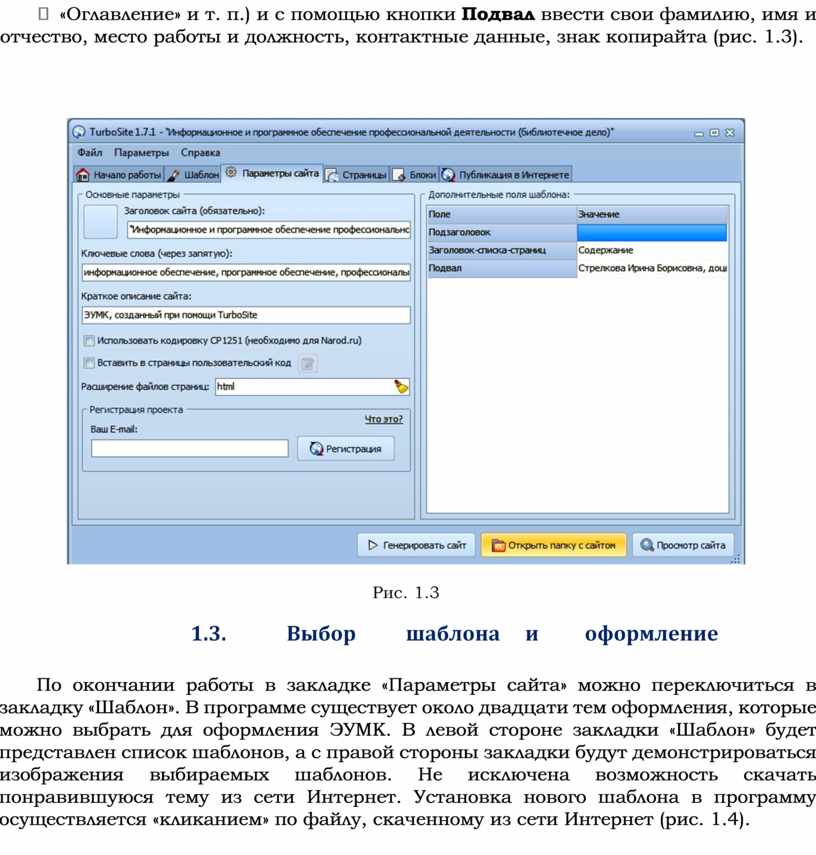Click the Заголовок сайта input field
The width and height of the screenshot is (816, 855).
(268, 230)
